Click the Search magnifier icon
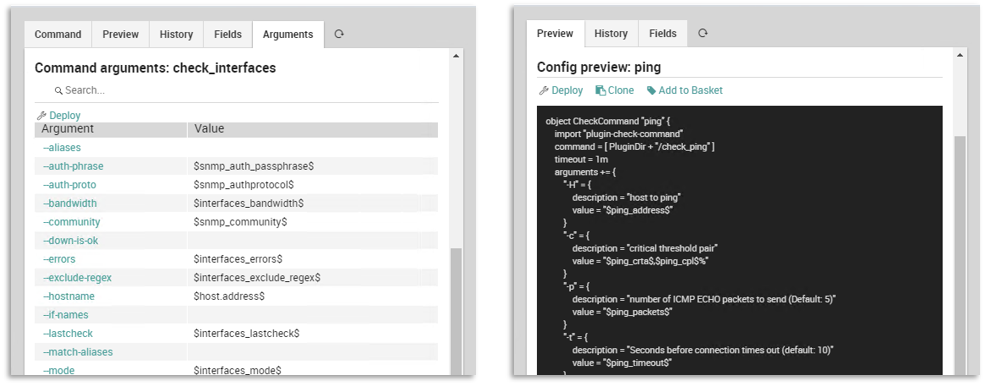The width and height of the screenshot is (985, 383). coord(58,90)
